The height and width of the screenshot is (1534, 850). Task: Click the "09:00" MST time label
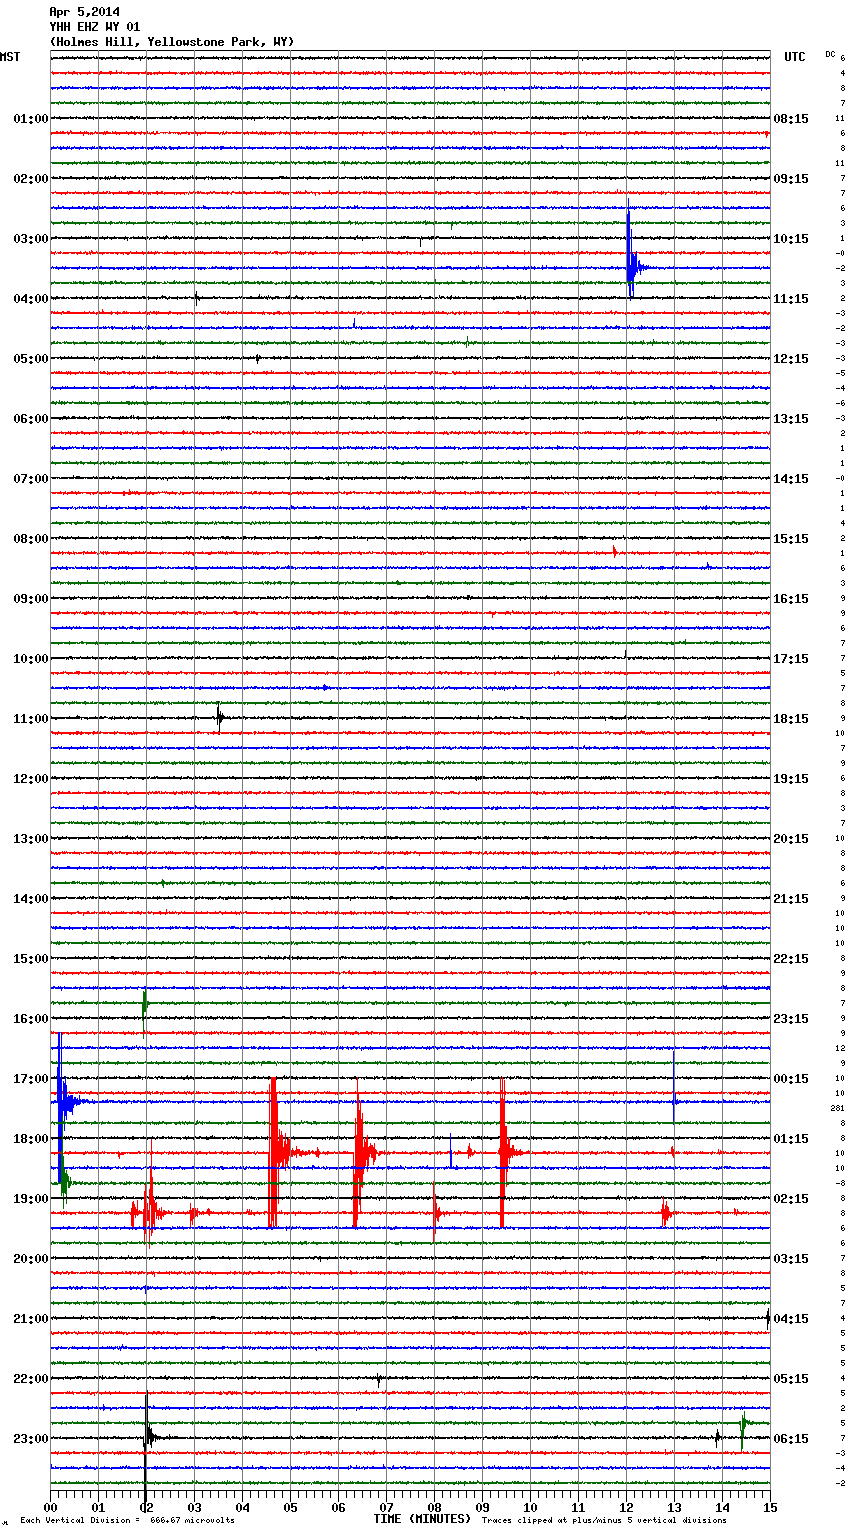tap(31, 599)
